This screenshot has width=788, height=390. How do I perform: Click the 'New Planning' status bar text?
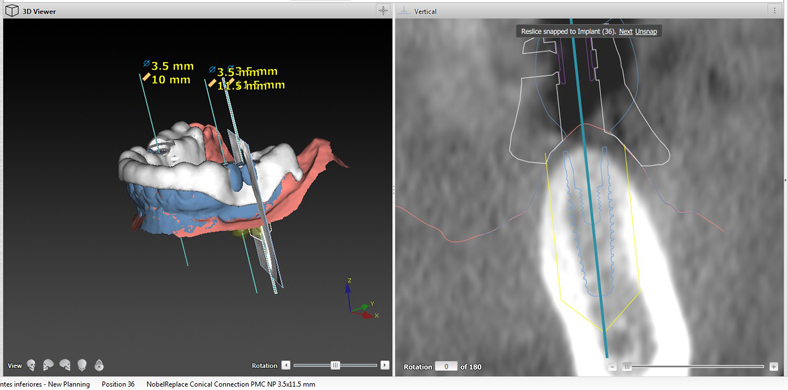click(x=68, y=384)
